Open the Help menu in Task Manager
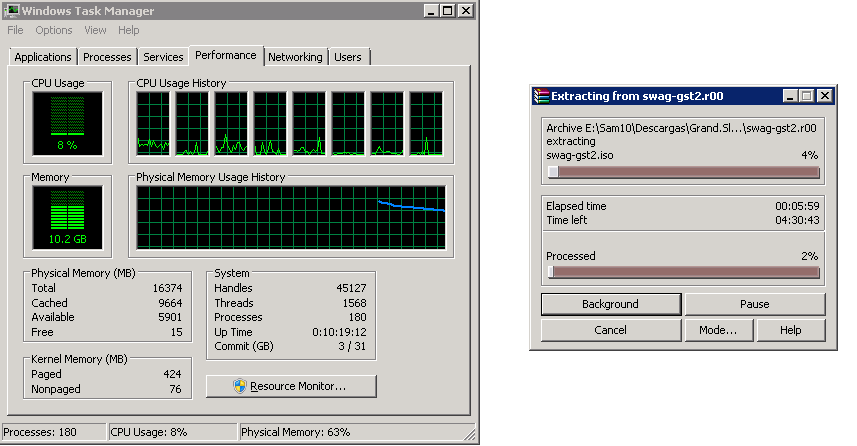Image resolution: width=857 pixels, height=446 pixels. 128,30
